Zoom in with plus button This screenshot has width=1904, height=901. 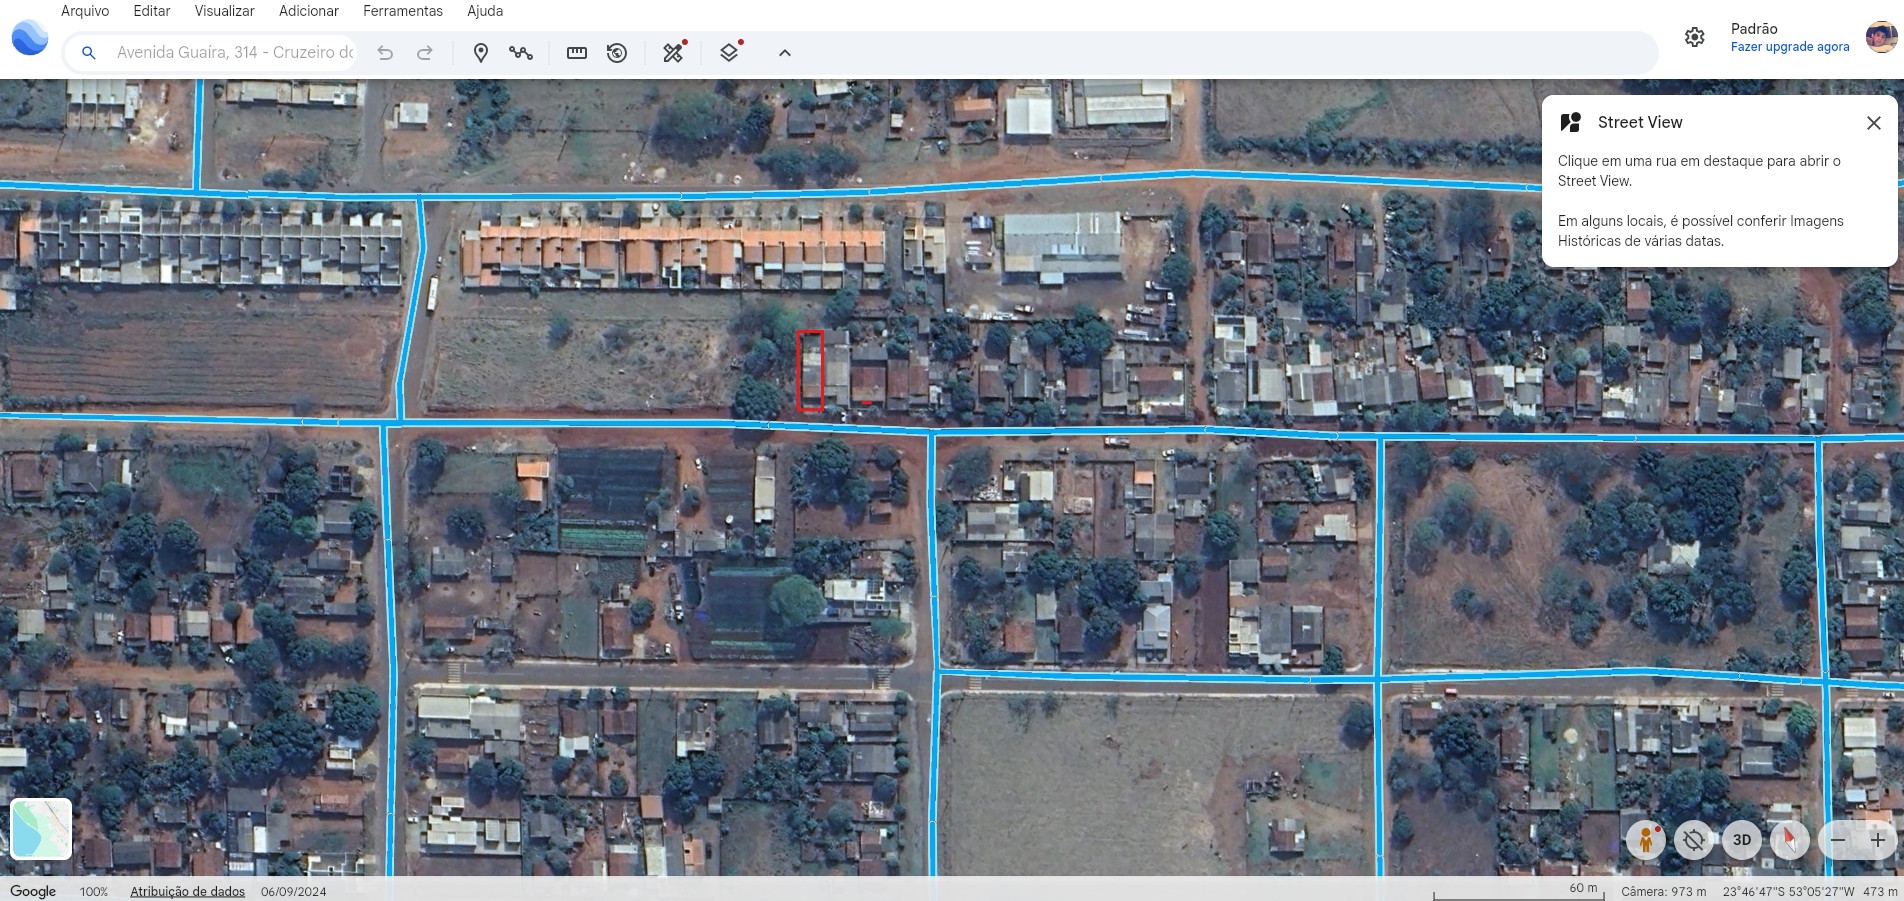coord(1878,840)
